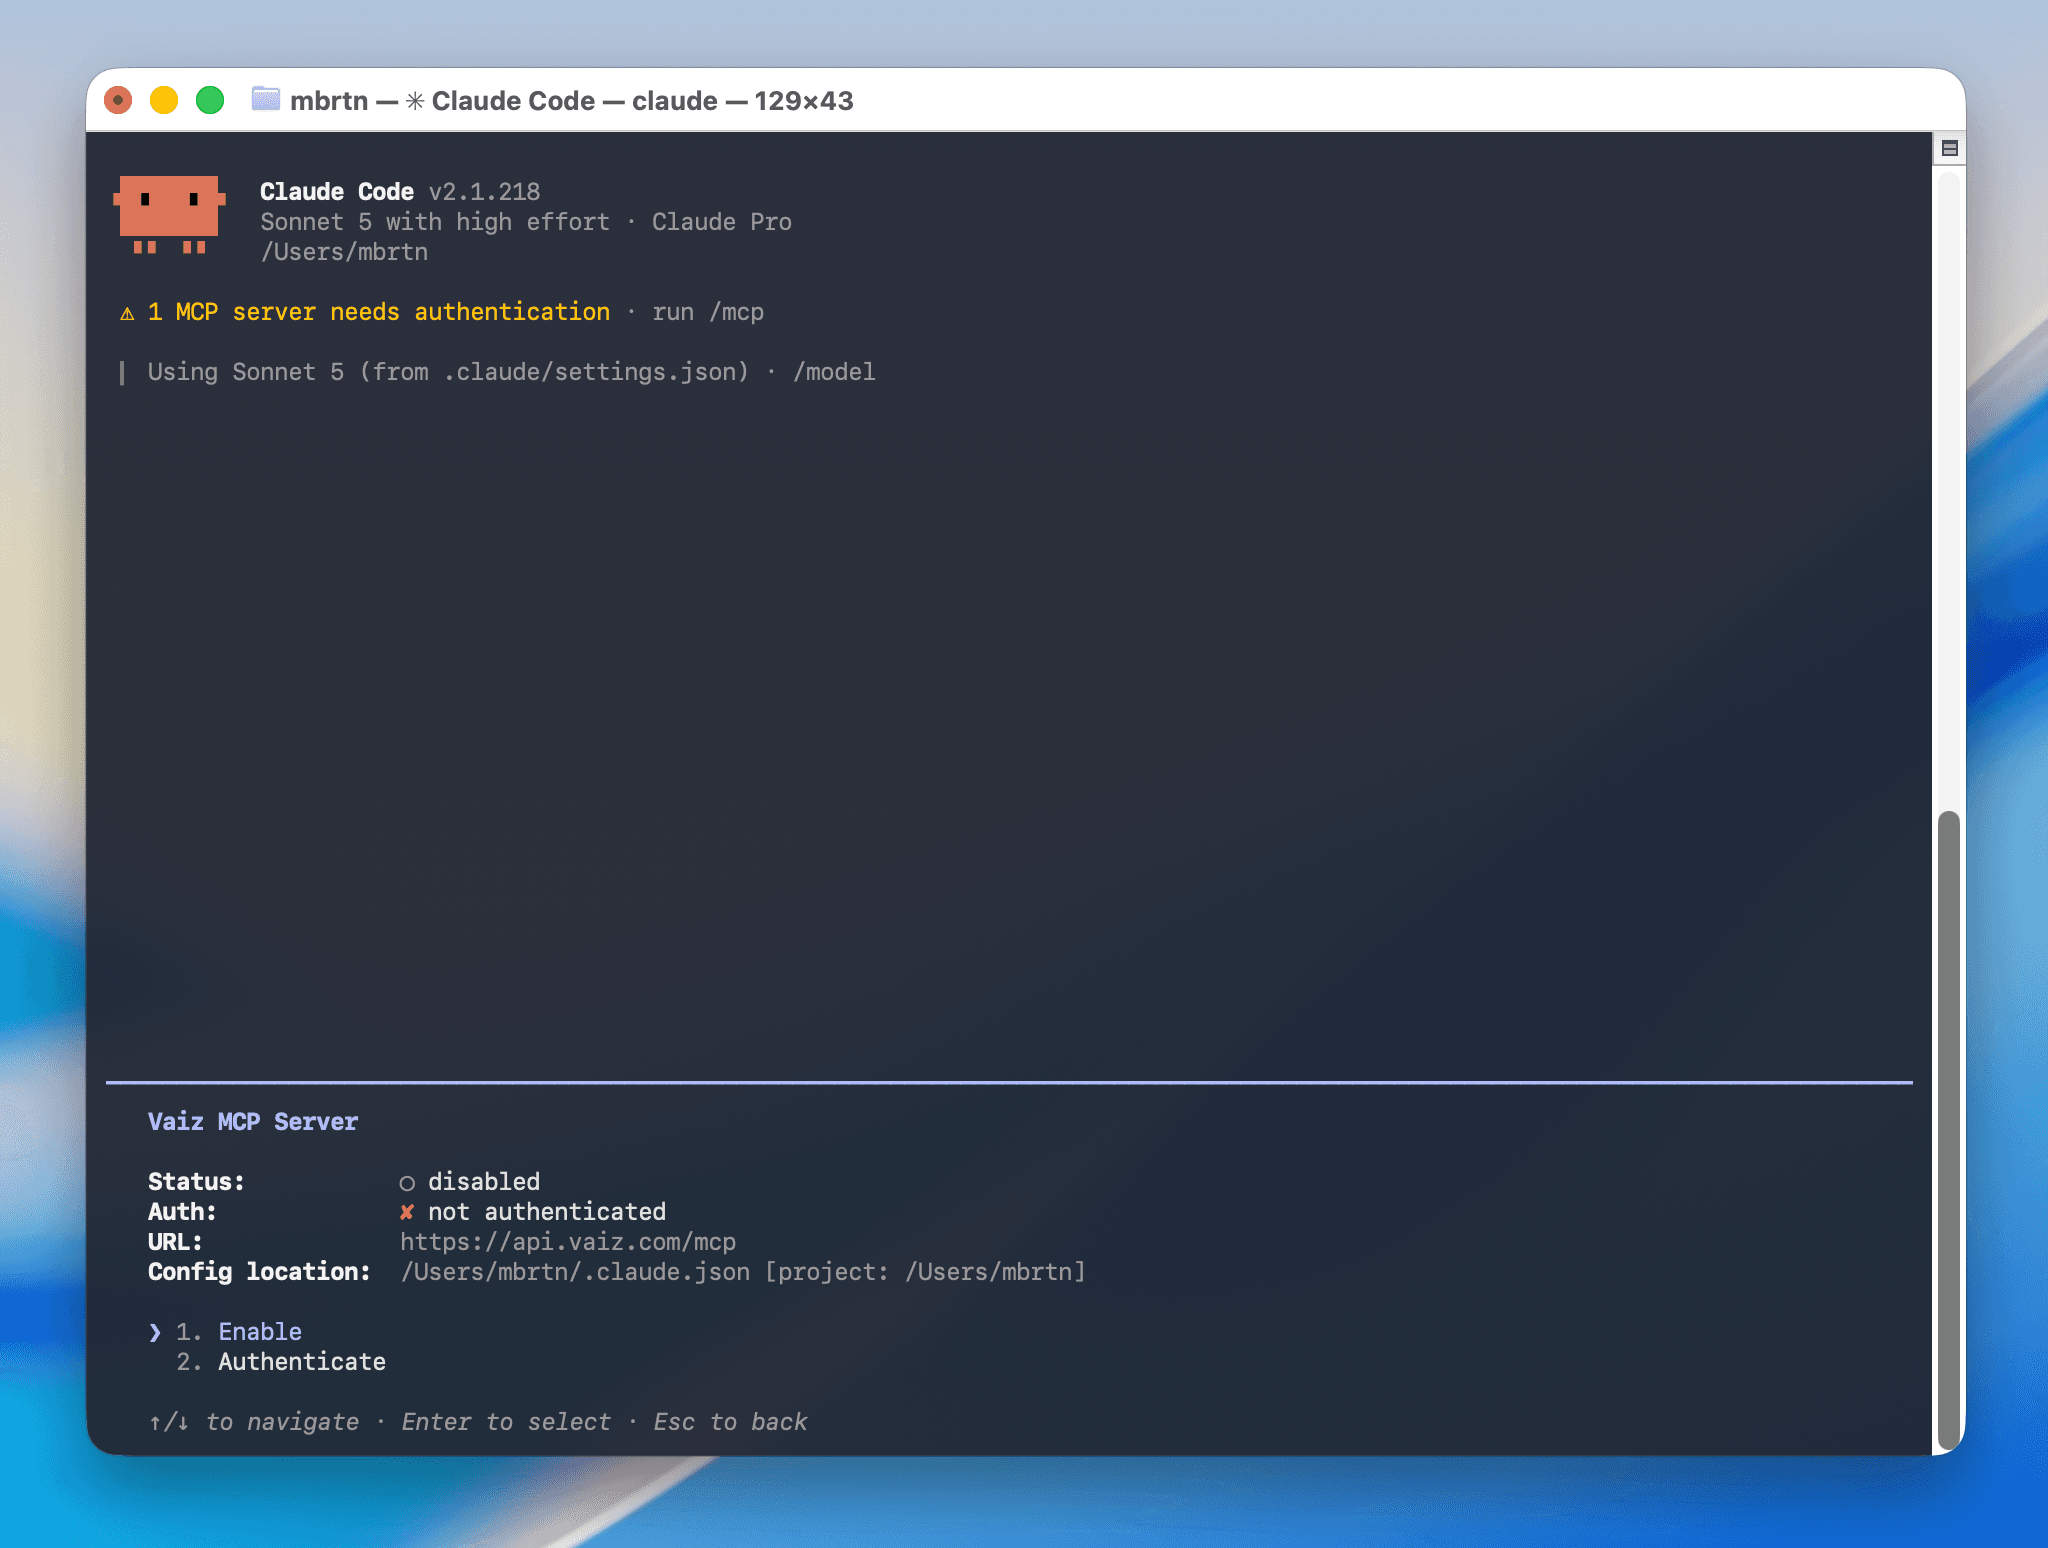Viewport: 2048px width, 1548px height.
Task: Click the green zoom window button
Action: [x=210, y=100]
